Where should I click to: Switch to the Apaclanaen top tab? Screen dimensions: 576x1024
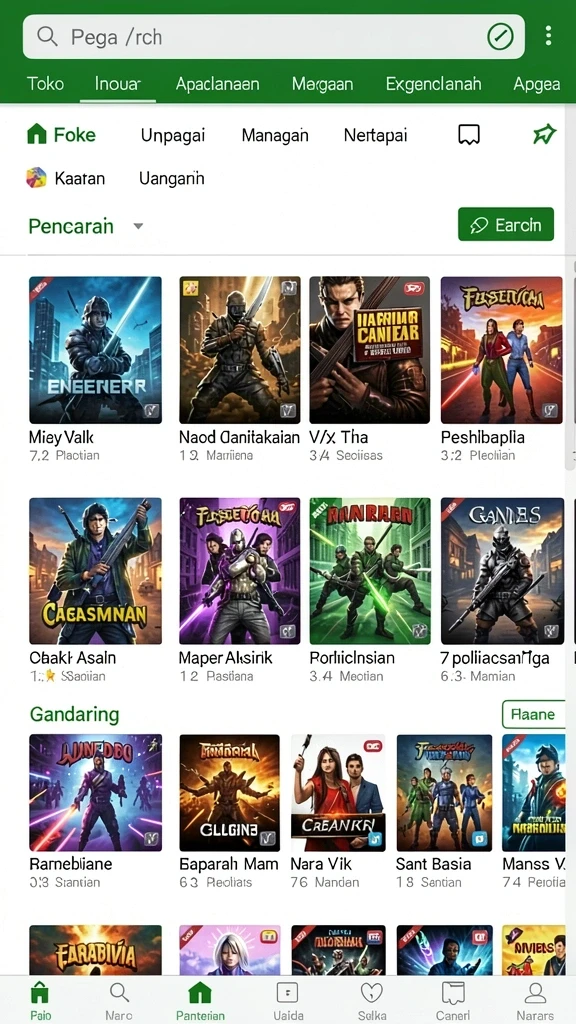[217, 84]
